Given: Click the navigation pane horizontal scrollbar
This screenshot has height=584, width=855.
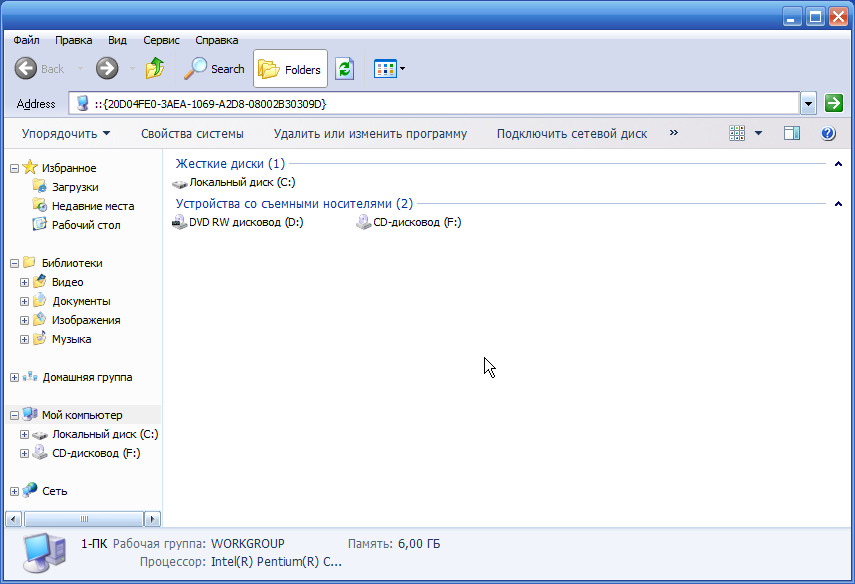Looking at the screenshot, I should (83, 519).
